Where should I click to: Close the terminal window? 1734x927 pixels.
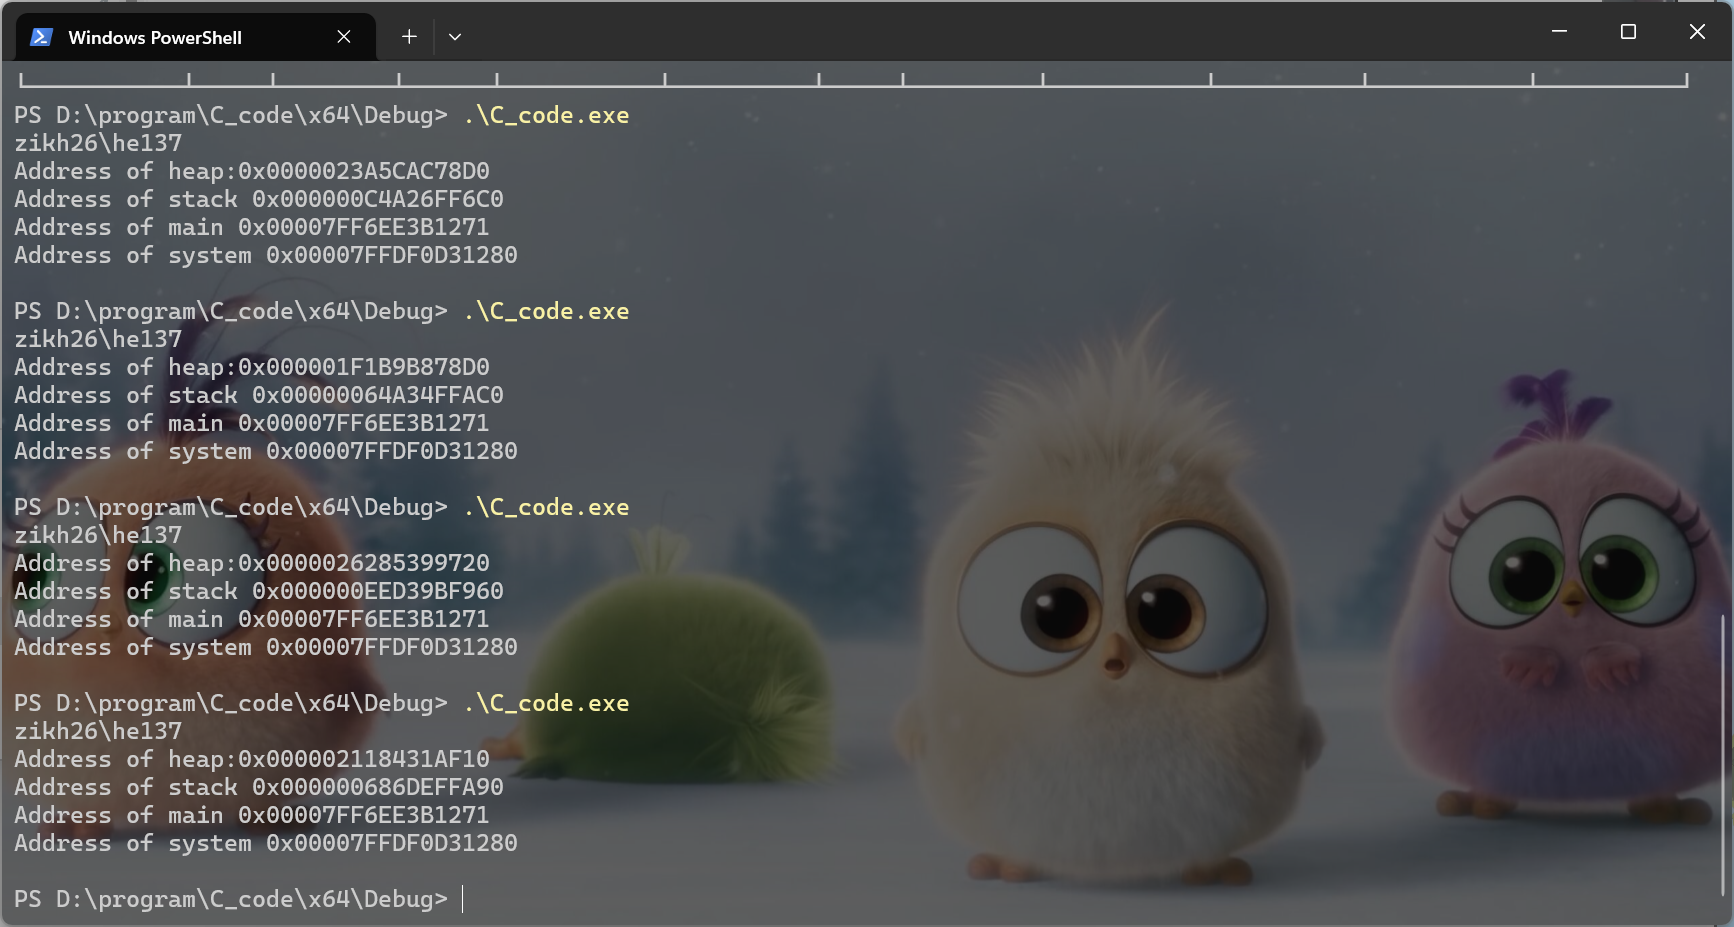(1697, 32)
